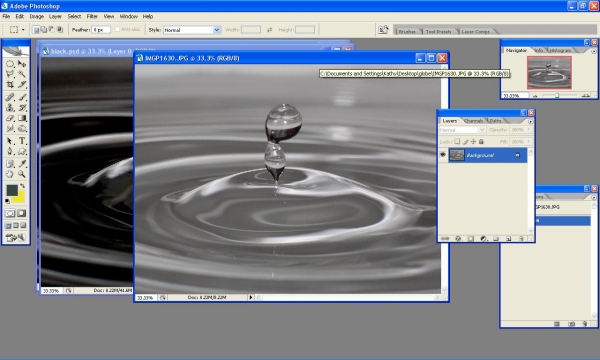Image resolution: width=600 pixels, height=360 pixels.
Task: Pick the Magic Wand tool
Action: click(x=22, y=74)
